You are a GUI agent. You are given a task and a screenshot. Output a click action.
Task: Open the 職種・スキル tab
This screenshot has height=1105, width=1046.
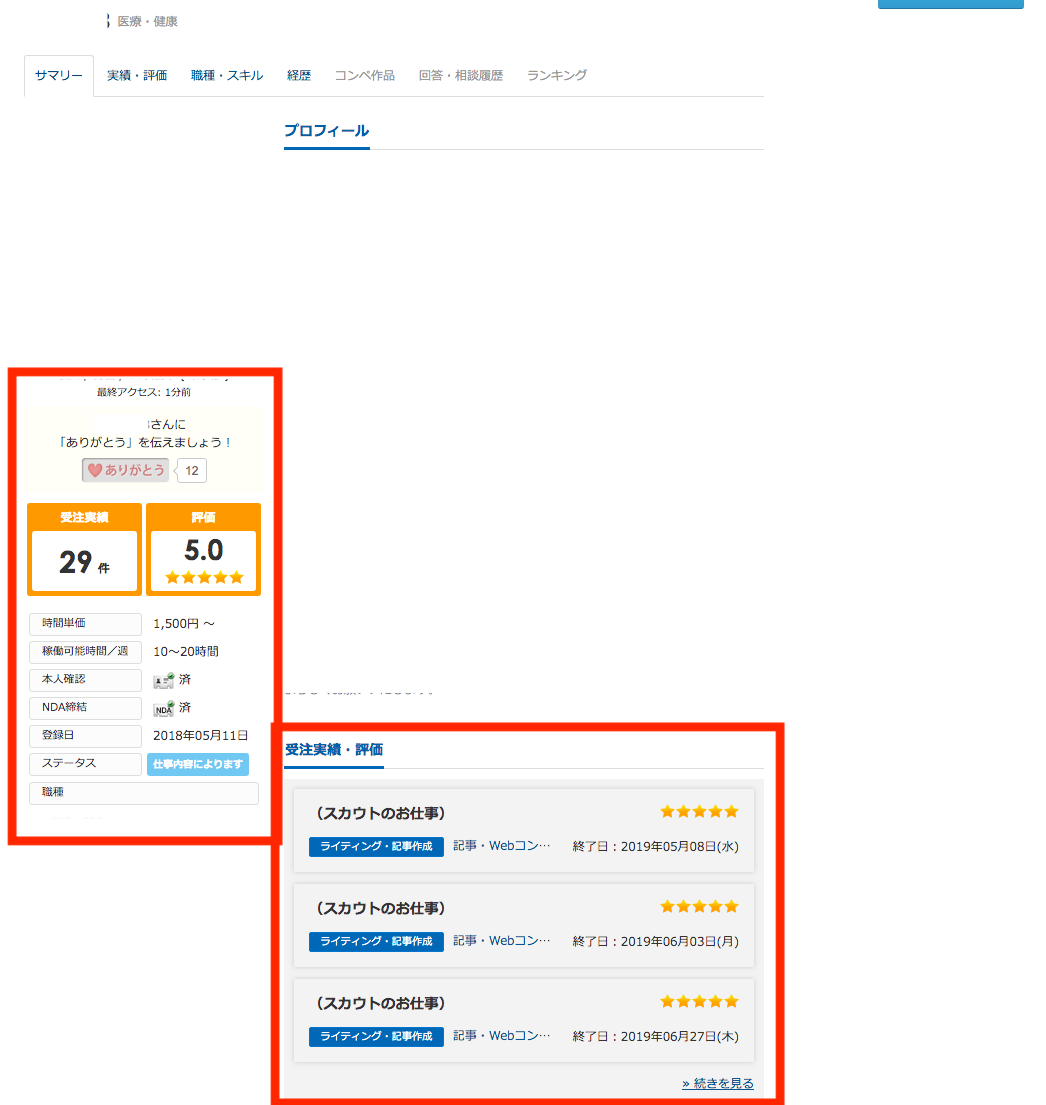(x=227, y=76)
